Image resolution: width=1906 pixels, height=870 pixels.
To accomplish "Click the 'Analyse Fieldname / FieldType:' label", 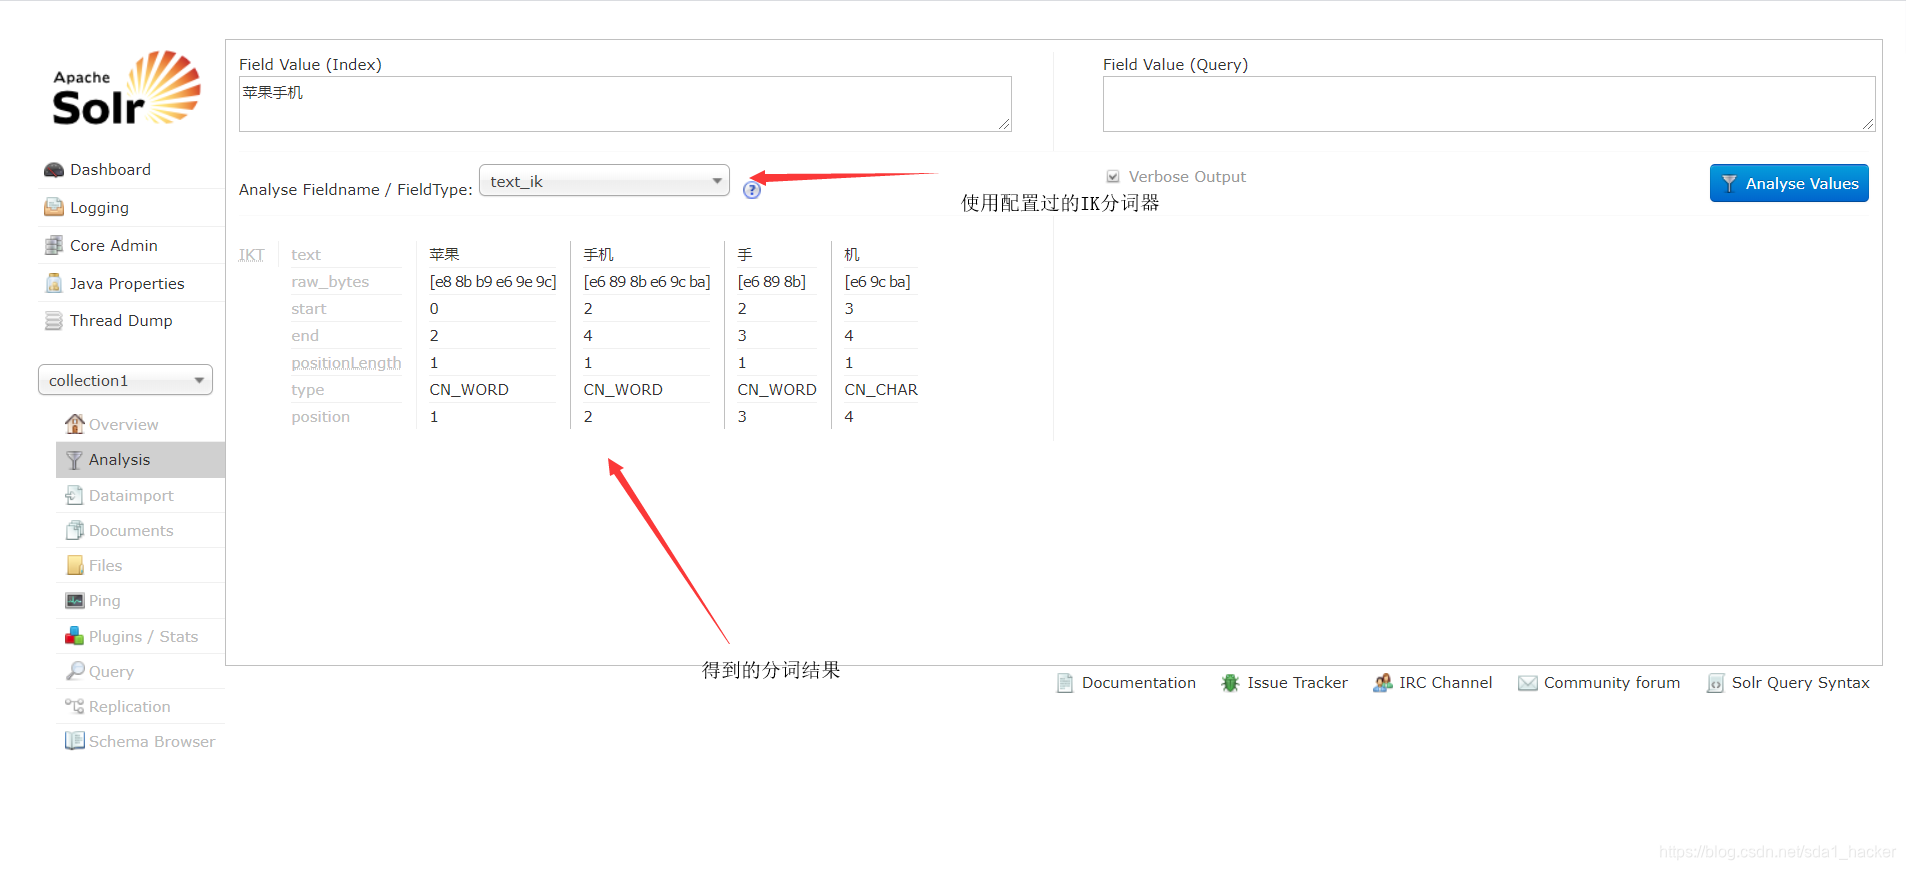I will click(x=355, y=190).
